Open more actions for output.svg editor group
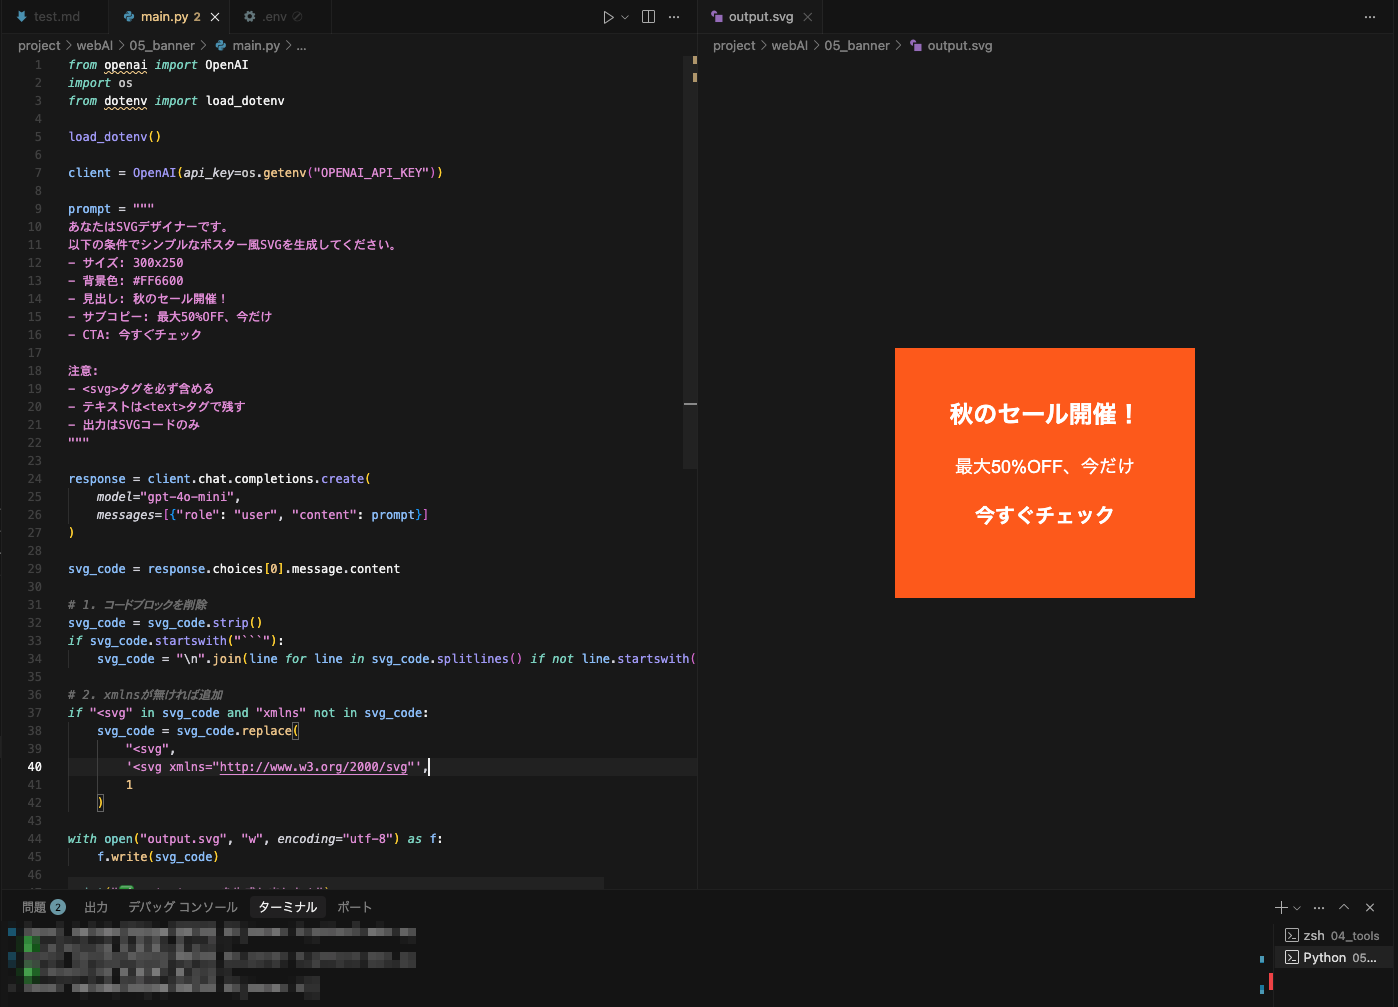This screenshot has width=1398, height=1007. [1370, 17]
